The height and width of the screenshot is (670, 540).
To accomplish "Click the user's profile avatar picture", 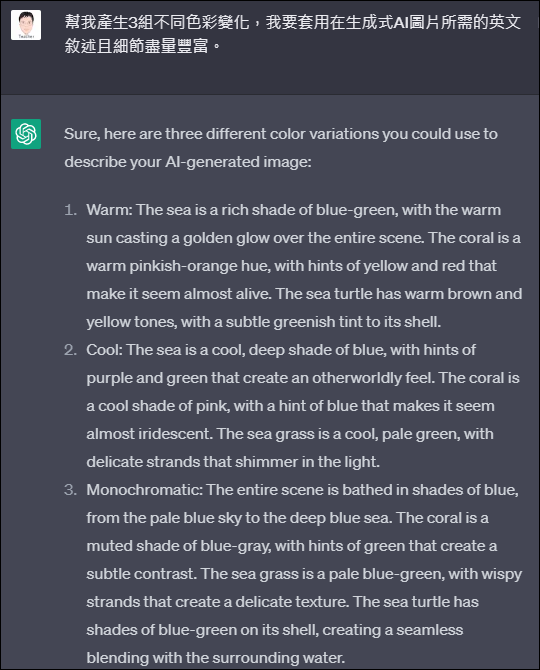I will pyautogui.click(x=26, y=25).
